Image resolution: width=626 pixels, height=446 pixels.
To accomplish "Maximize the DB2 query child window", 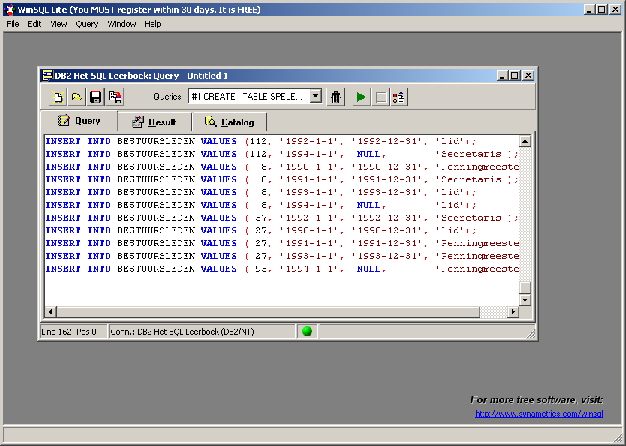I will [515, 75].
